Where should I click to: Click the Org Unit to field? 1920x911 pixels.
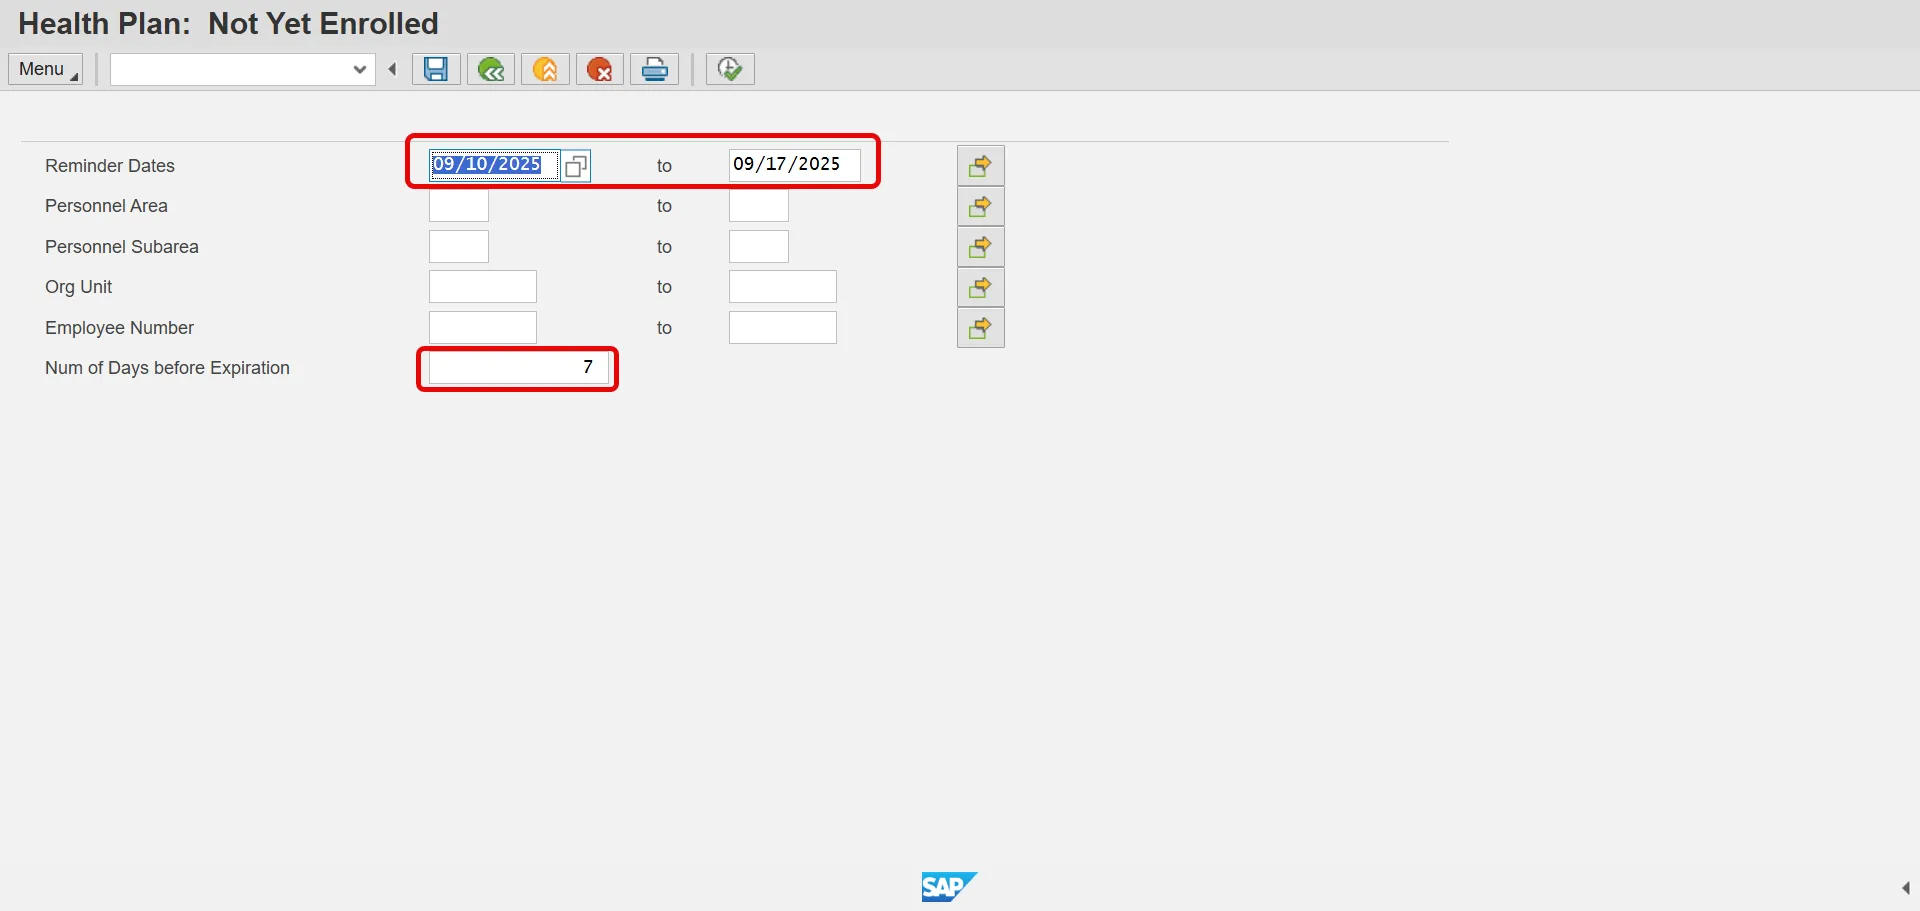point(782,287)
